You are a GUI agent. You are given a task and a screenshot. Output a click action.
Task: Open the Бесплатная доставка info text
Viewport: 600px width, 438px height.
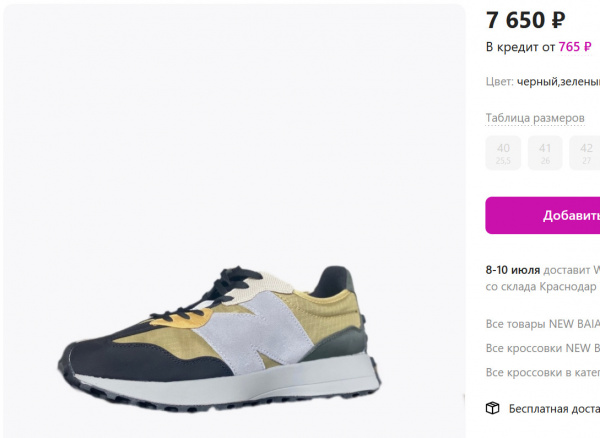(554, 409)
